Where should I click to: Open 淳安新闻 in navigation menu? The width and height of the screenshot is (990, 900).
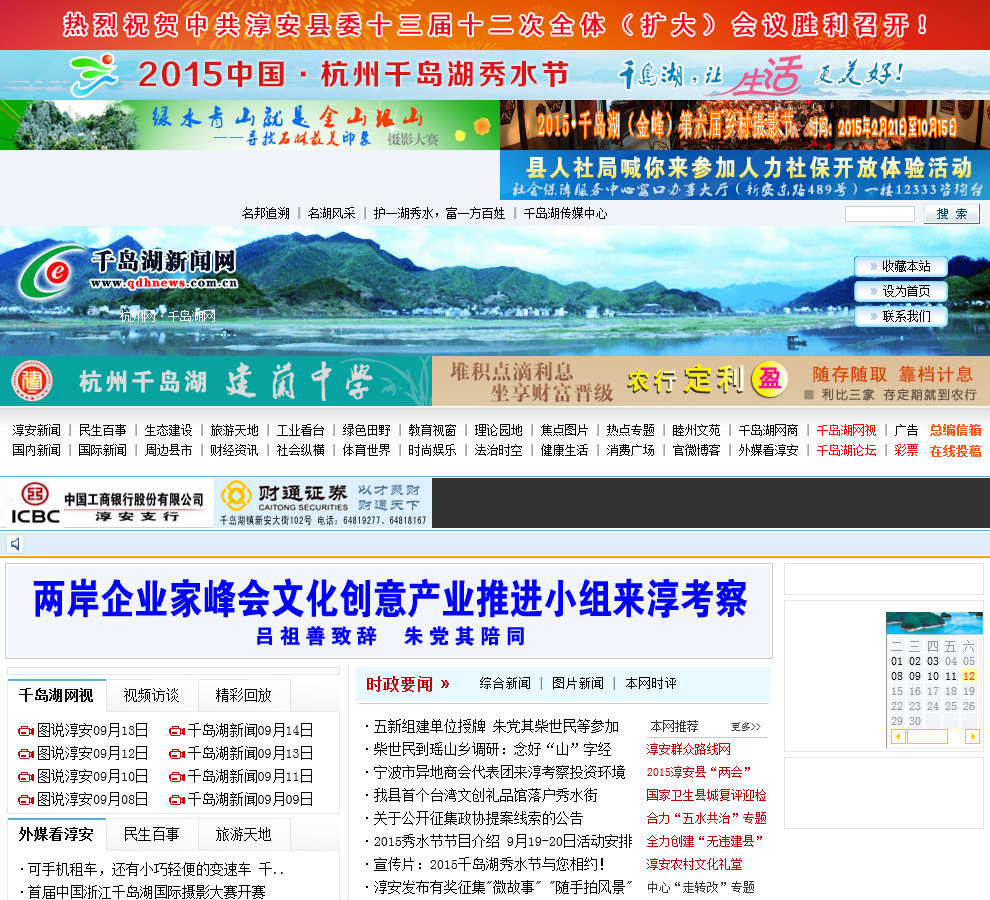point(37,430)
